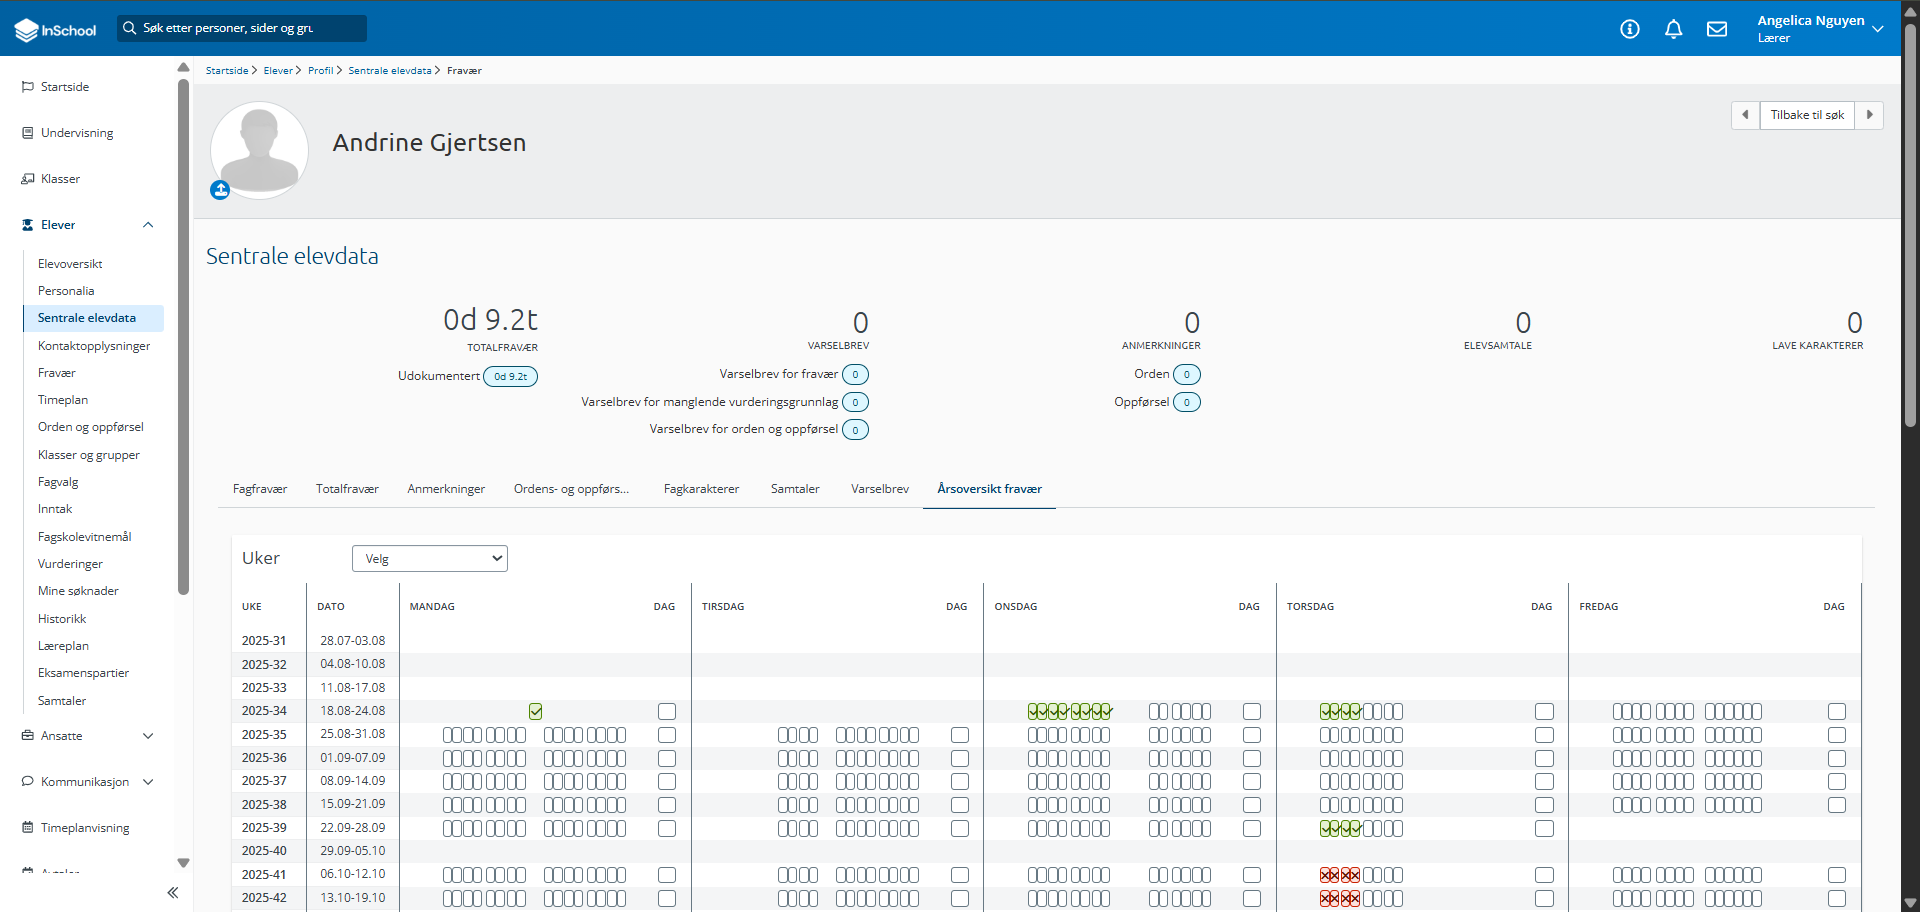1920x912 pixels.
Task: Focus the search persons field
Action: click(x=242, y=28)
